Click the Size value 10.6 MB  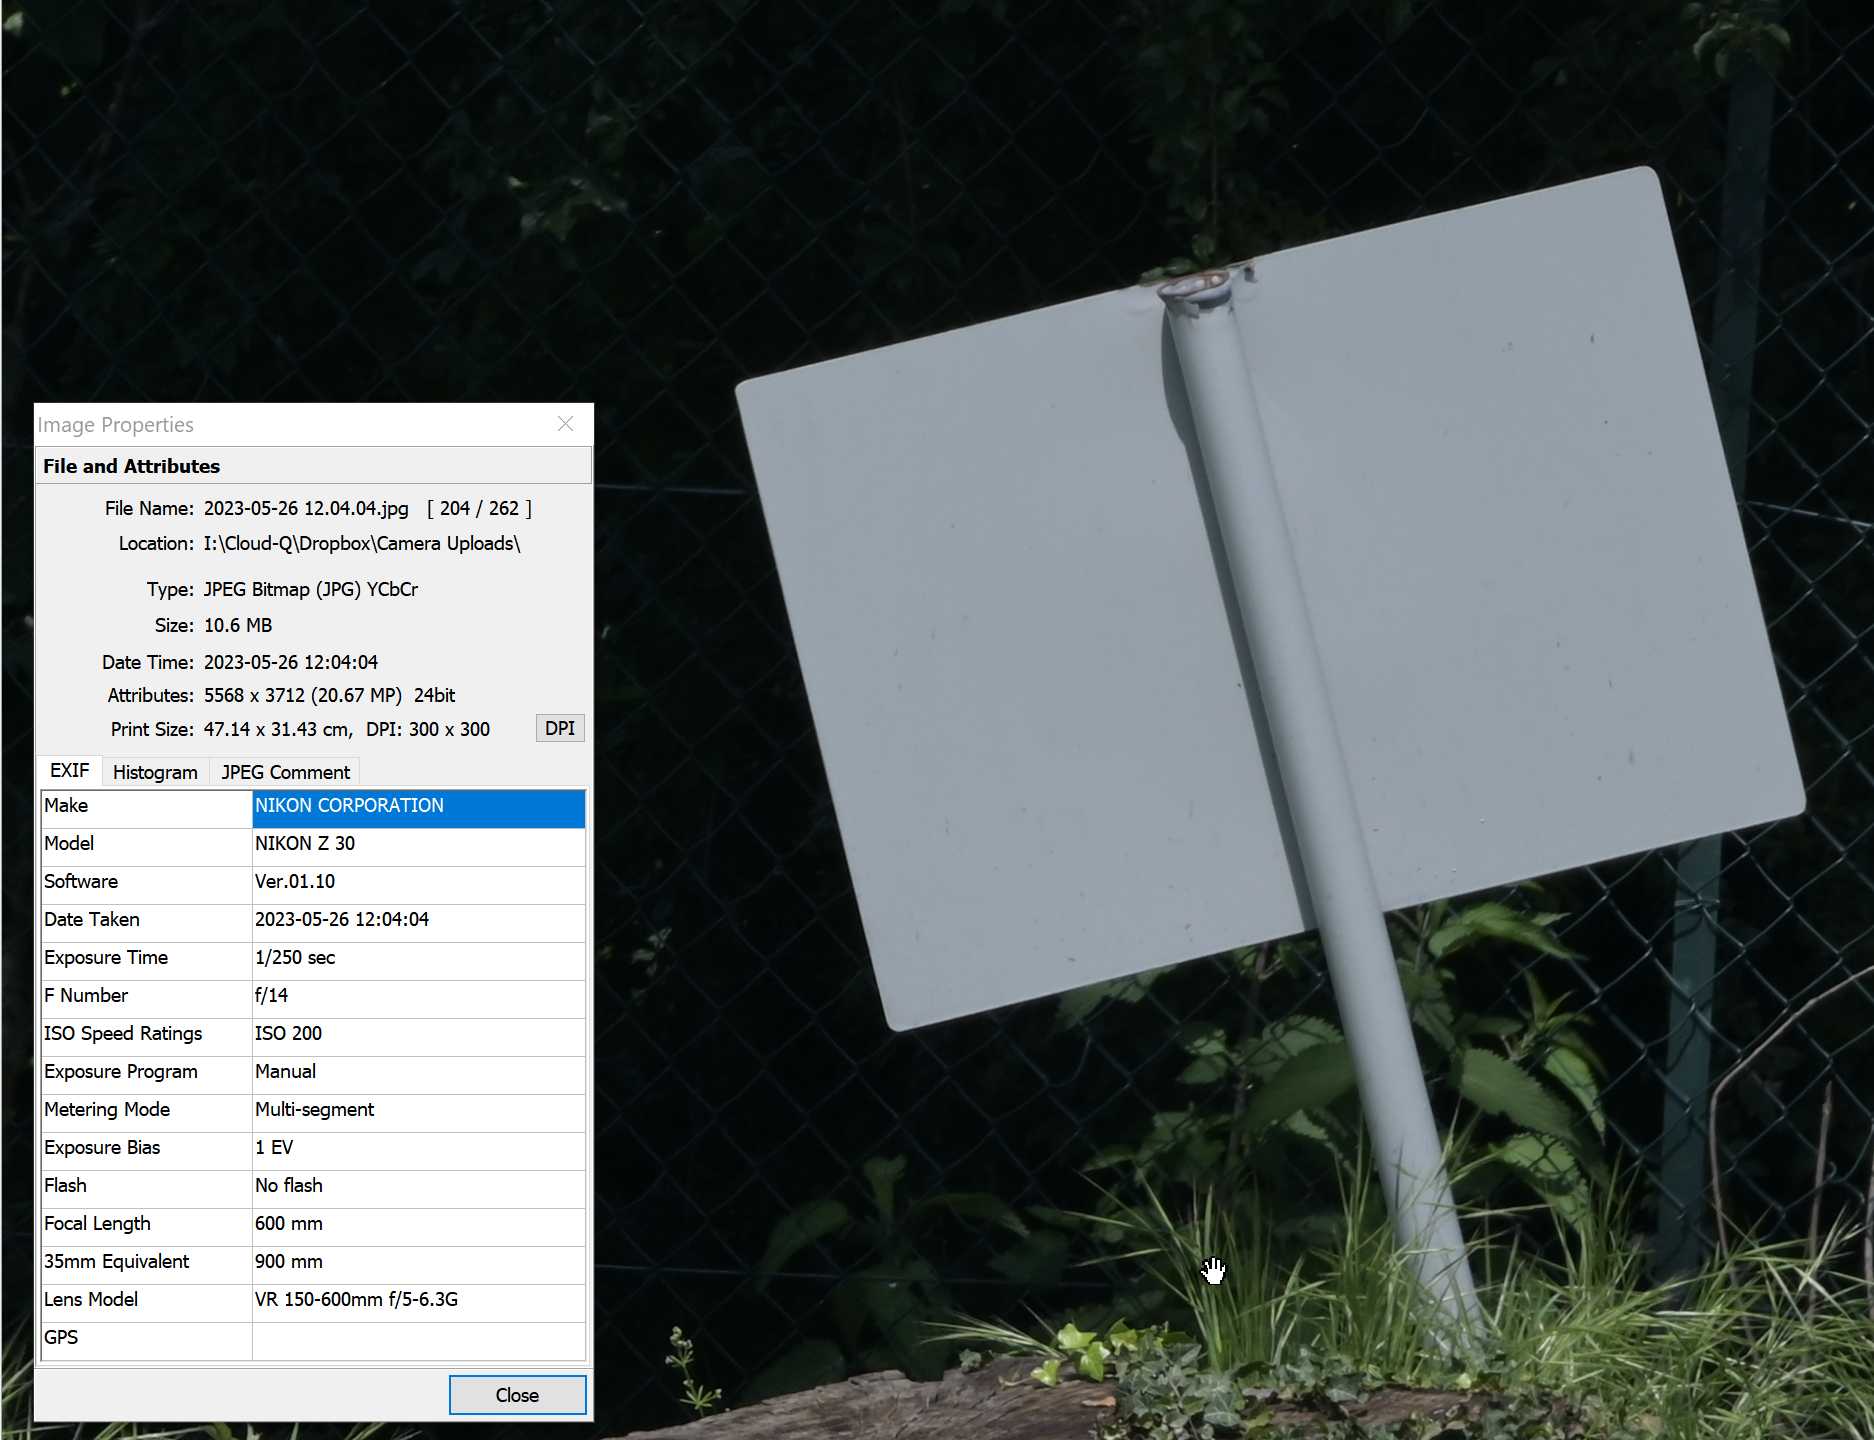tap(238, 626)
